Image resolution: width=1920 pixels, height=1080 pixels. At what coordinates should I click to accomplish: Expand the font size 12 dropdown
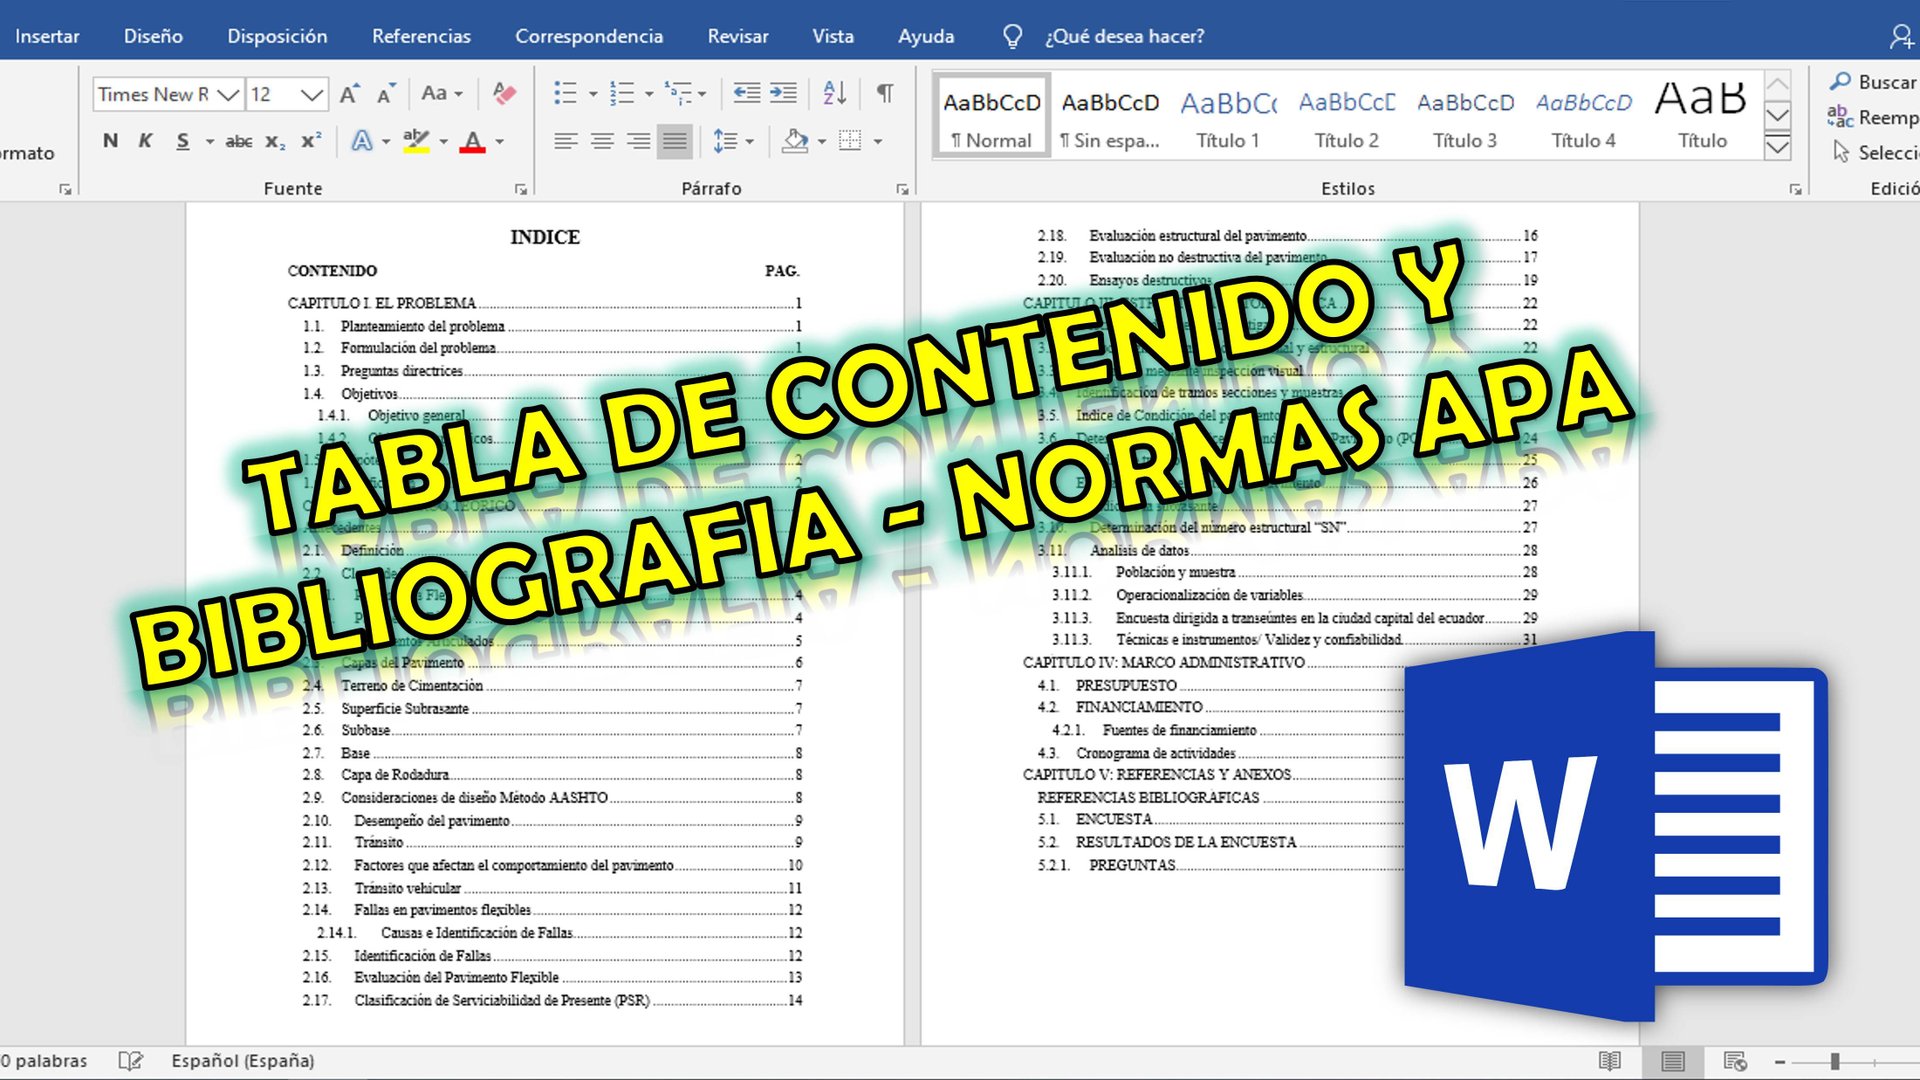tap(312, 95)
